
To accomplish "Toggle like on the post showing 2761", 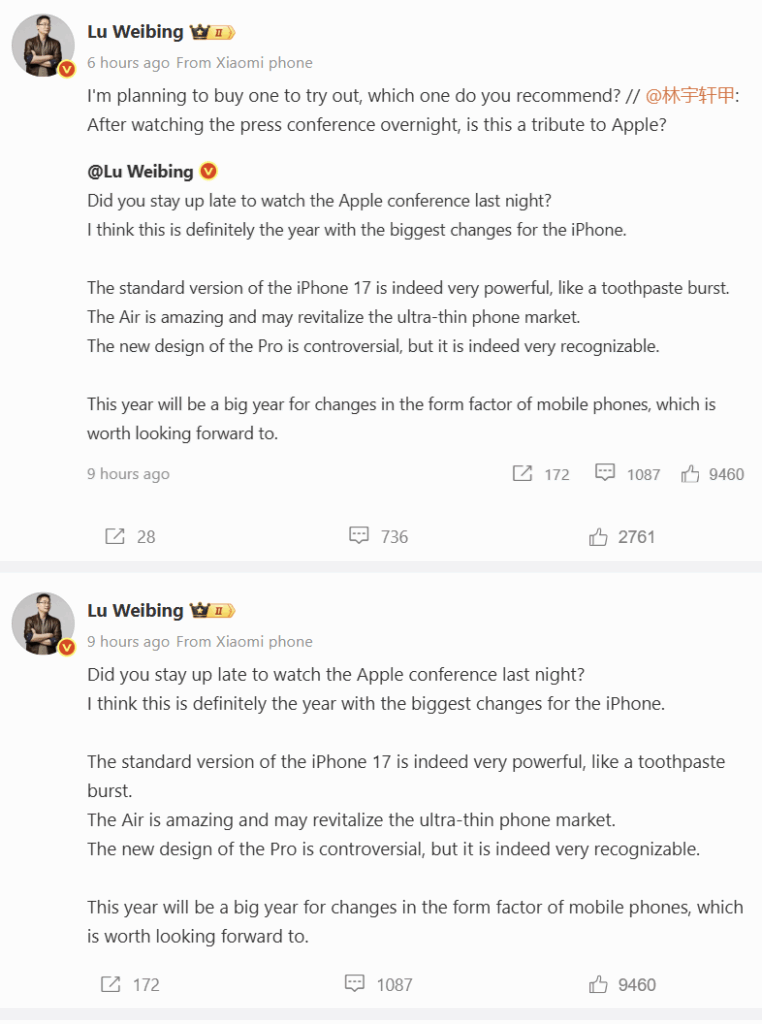I will [598, 537].
